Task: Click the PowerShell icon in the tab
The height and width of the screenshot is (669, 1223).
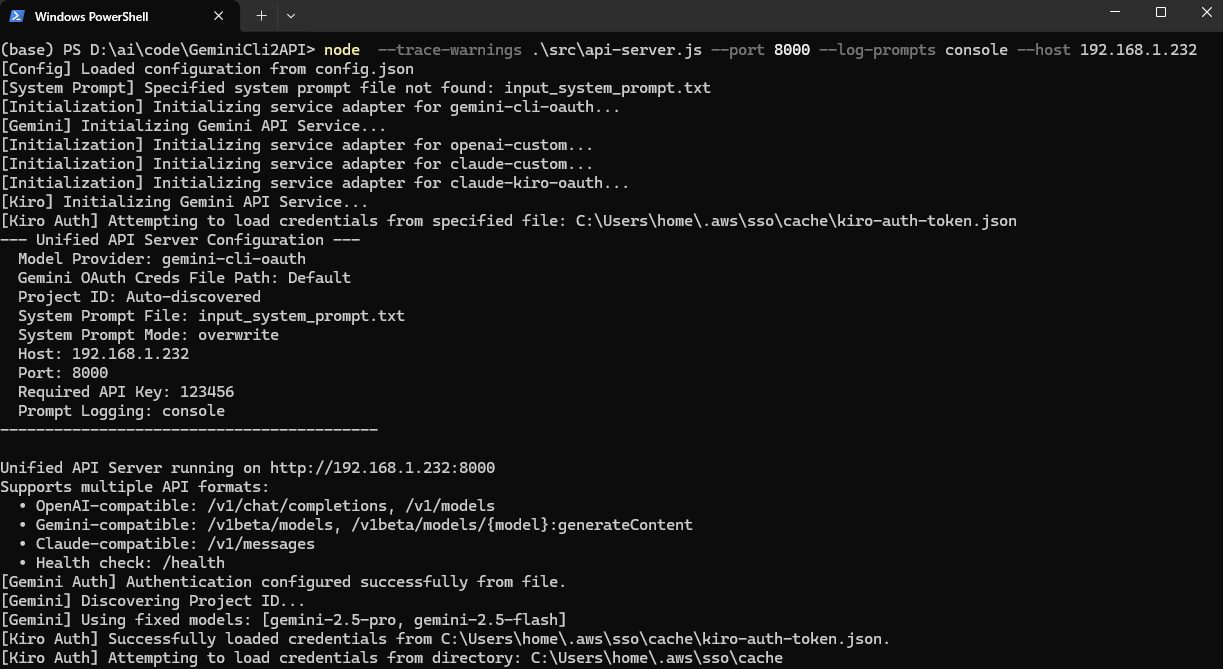Action: 18,17
